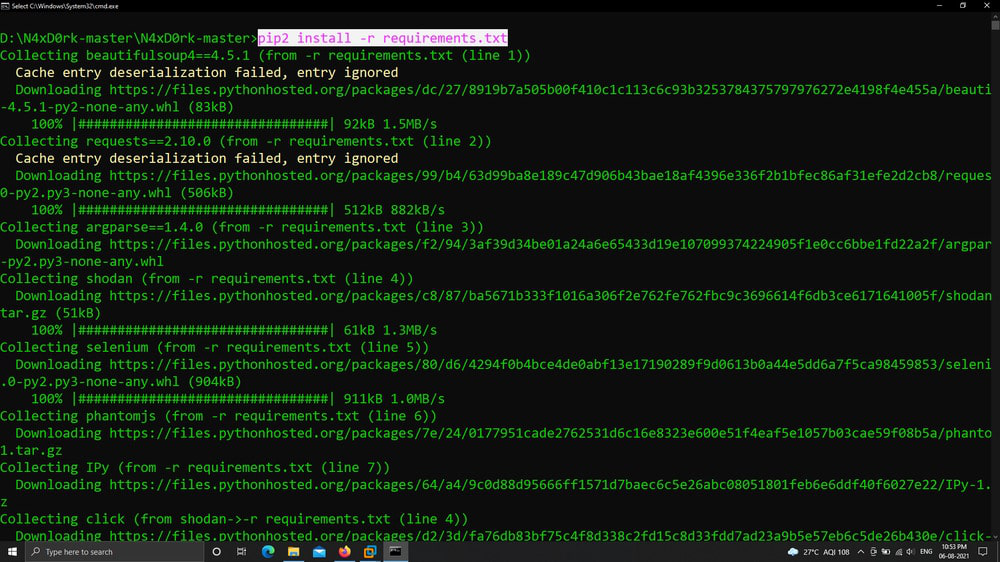Screen dimensions: 1000x562
Task: Click the window title 'Select C:\Windows\System32\cmd.exe'
Action: point(65,6)
